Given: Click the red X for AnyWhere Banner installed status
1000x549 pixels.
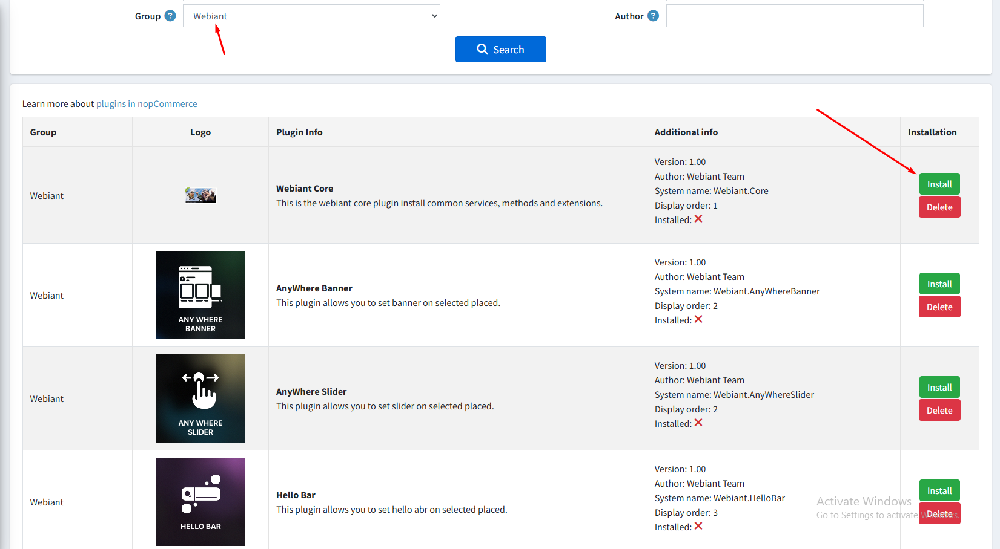Looking at the screenshot, I should 698,319.
